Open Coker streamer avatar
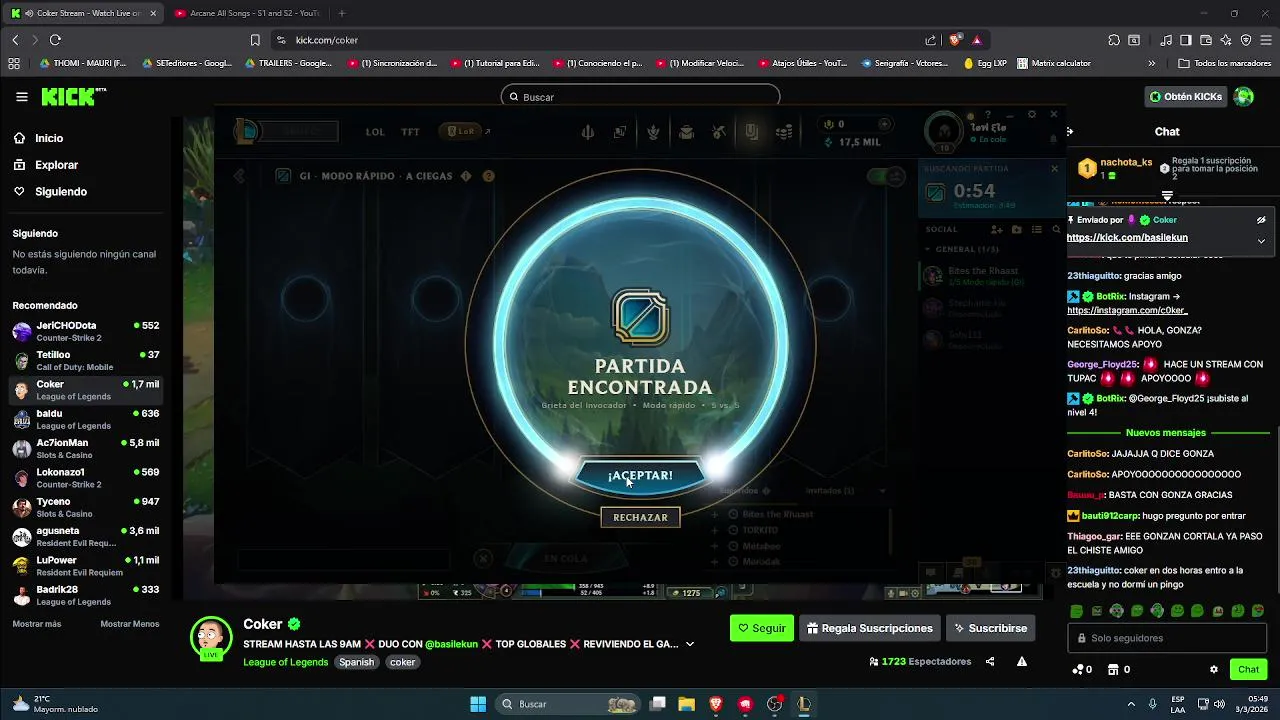 (x=211, y=638)
